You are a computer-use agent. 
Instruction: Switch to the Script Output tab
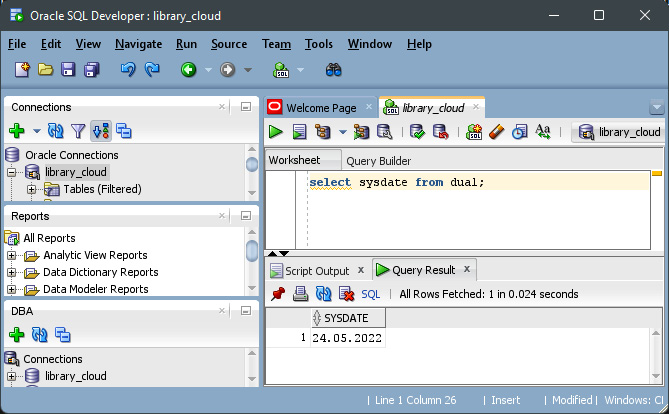pyautogui.click(x=317, y=271)
